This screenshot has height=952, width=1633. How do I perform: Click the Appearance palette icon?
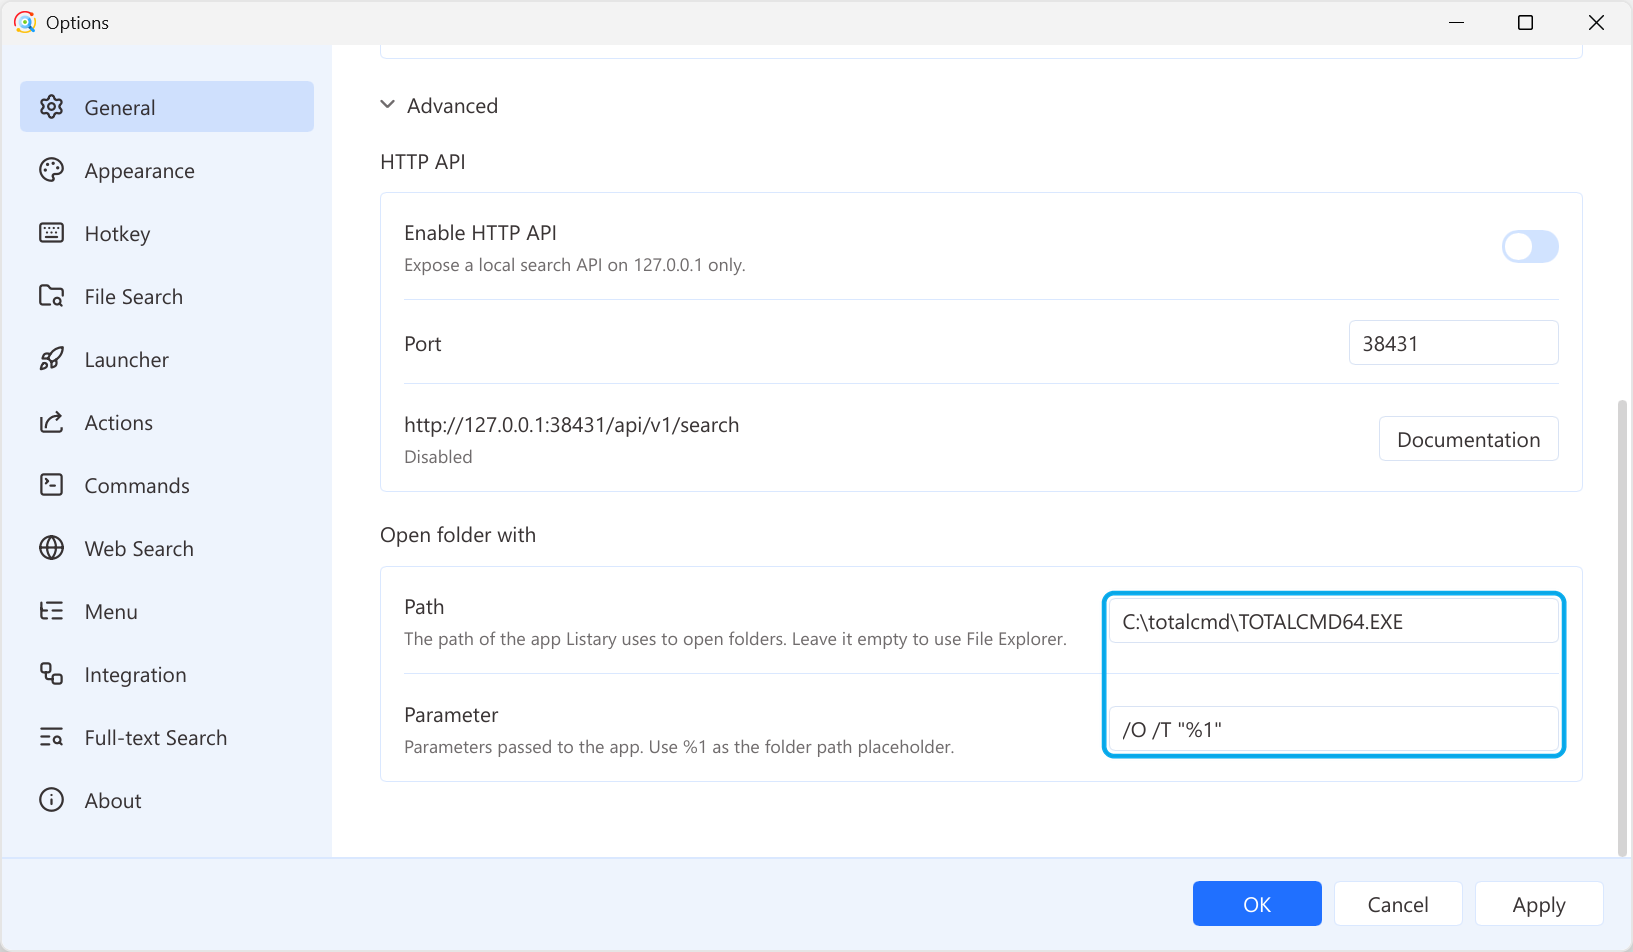tap(51, 170)
